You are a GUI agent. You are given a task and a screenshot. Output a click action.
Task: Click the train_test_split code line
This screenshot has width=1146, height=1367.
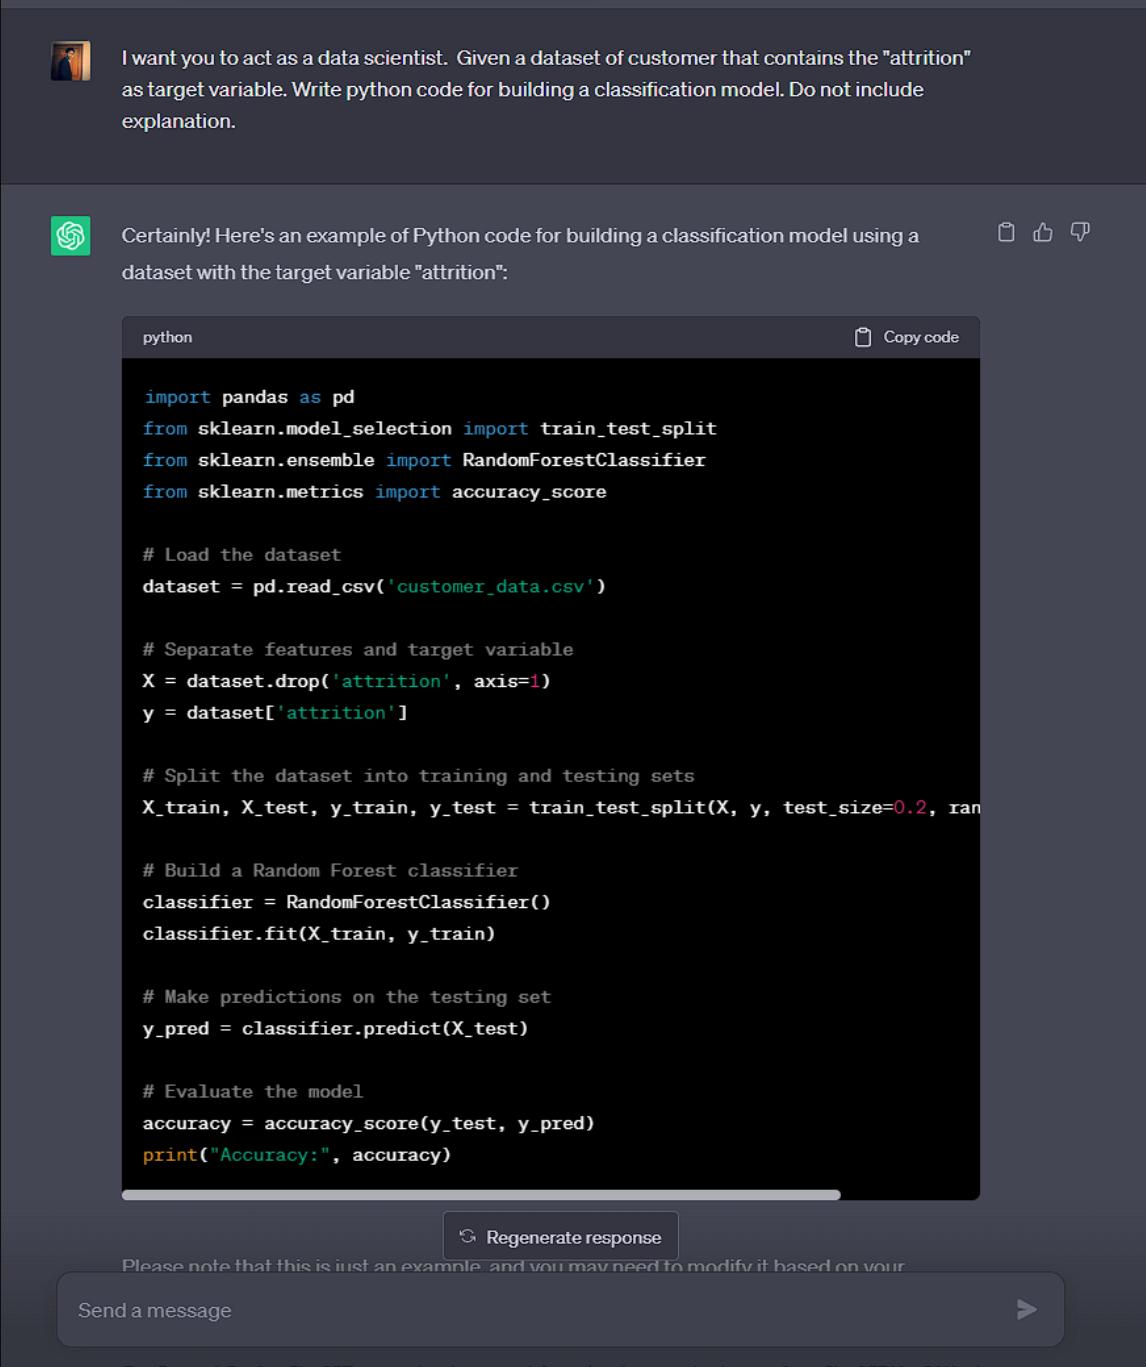[560, 808]
